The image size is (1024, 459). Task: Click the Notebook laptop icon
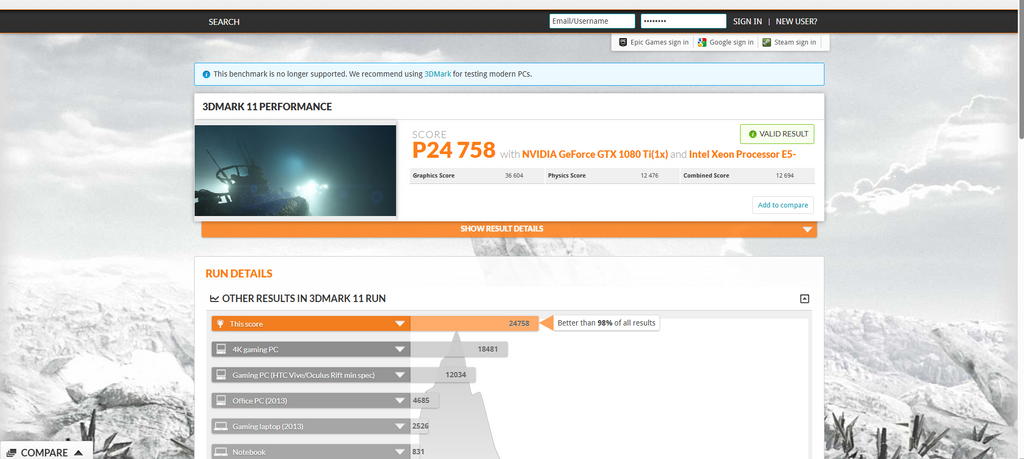coord(221,452)
